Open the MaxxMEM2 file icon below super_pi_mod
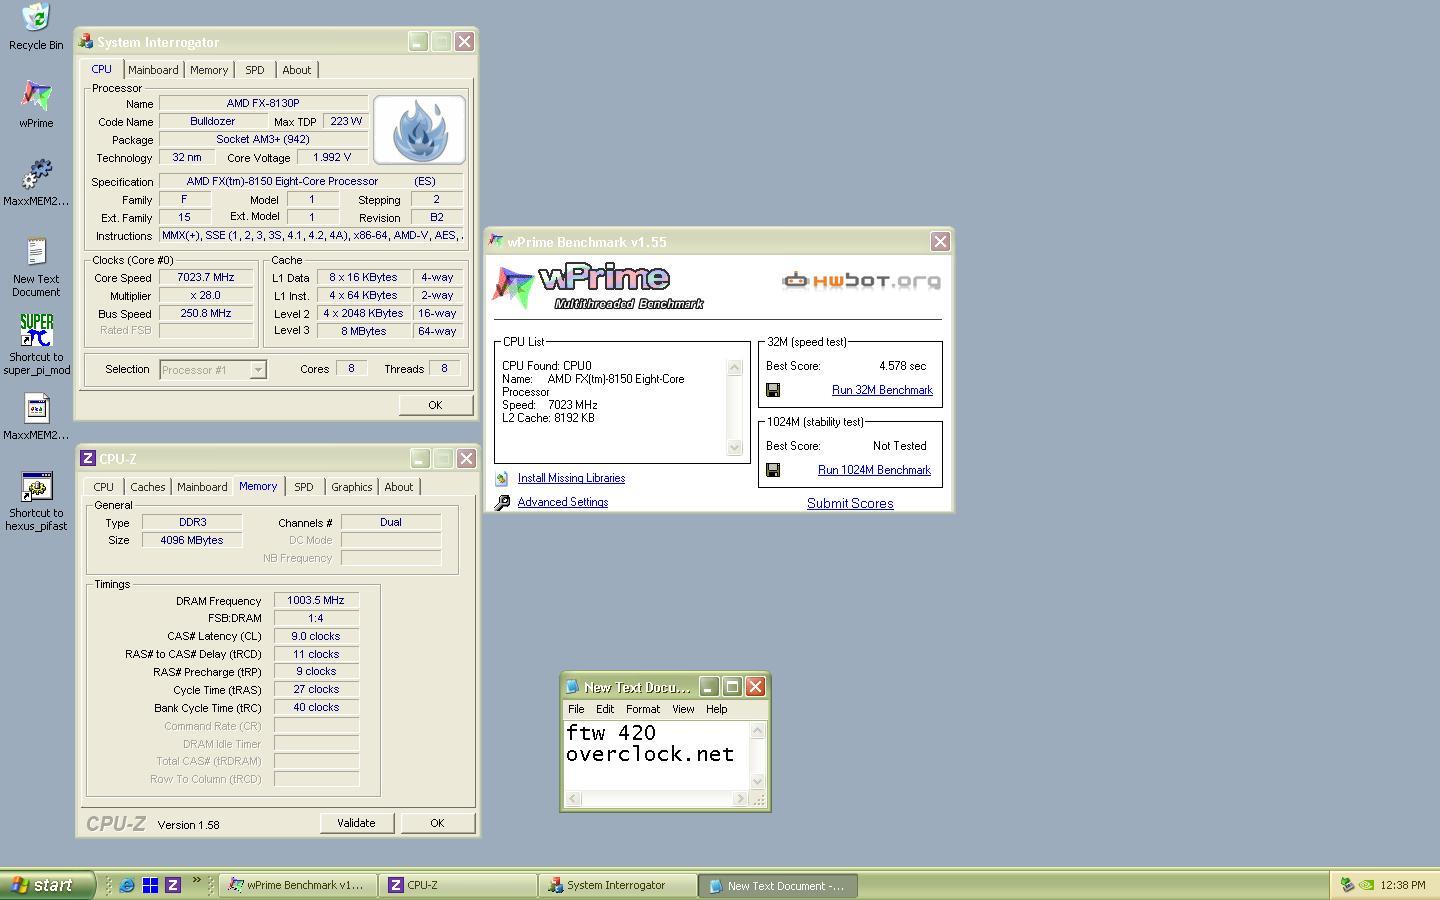 coord(36,408)
